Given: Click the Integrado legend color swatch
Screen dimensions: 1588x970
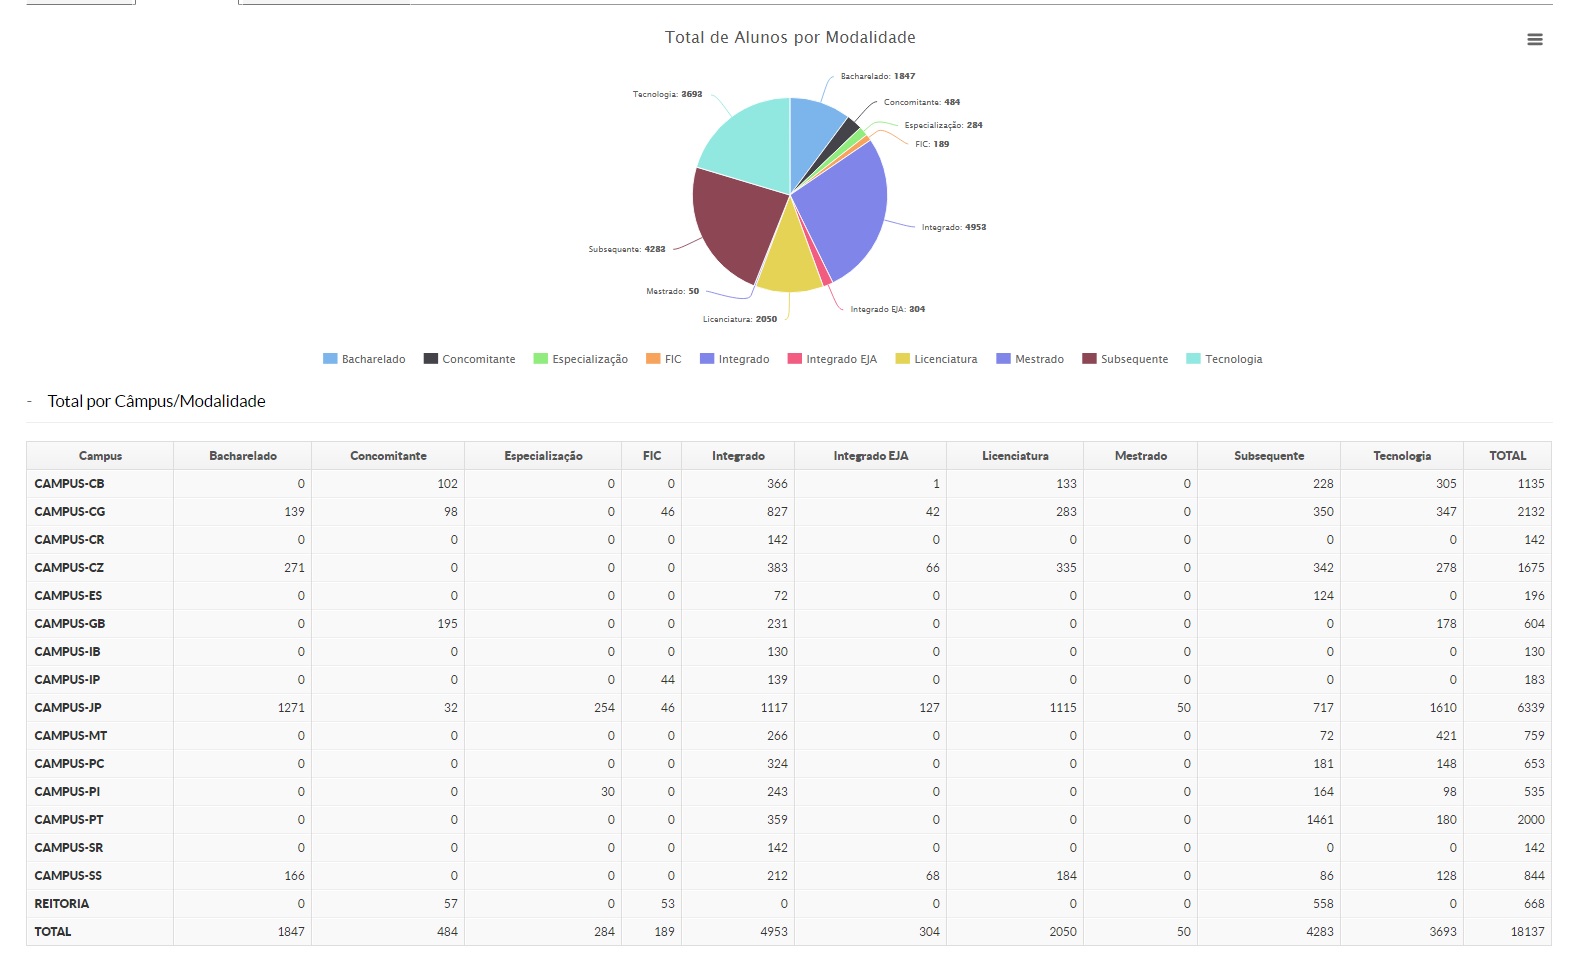Looking at the screenshot, I should tap(707, 359).
